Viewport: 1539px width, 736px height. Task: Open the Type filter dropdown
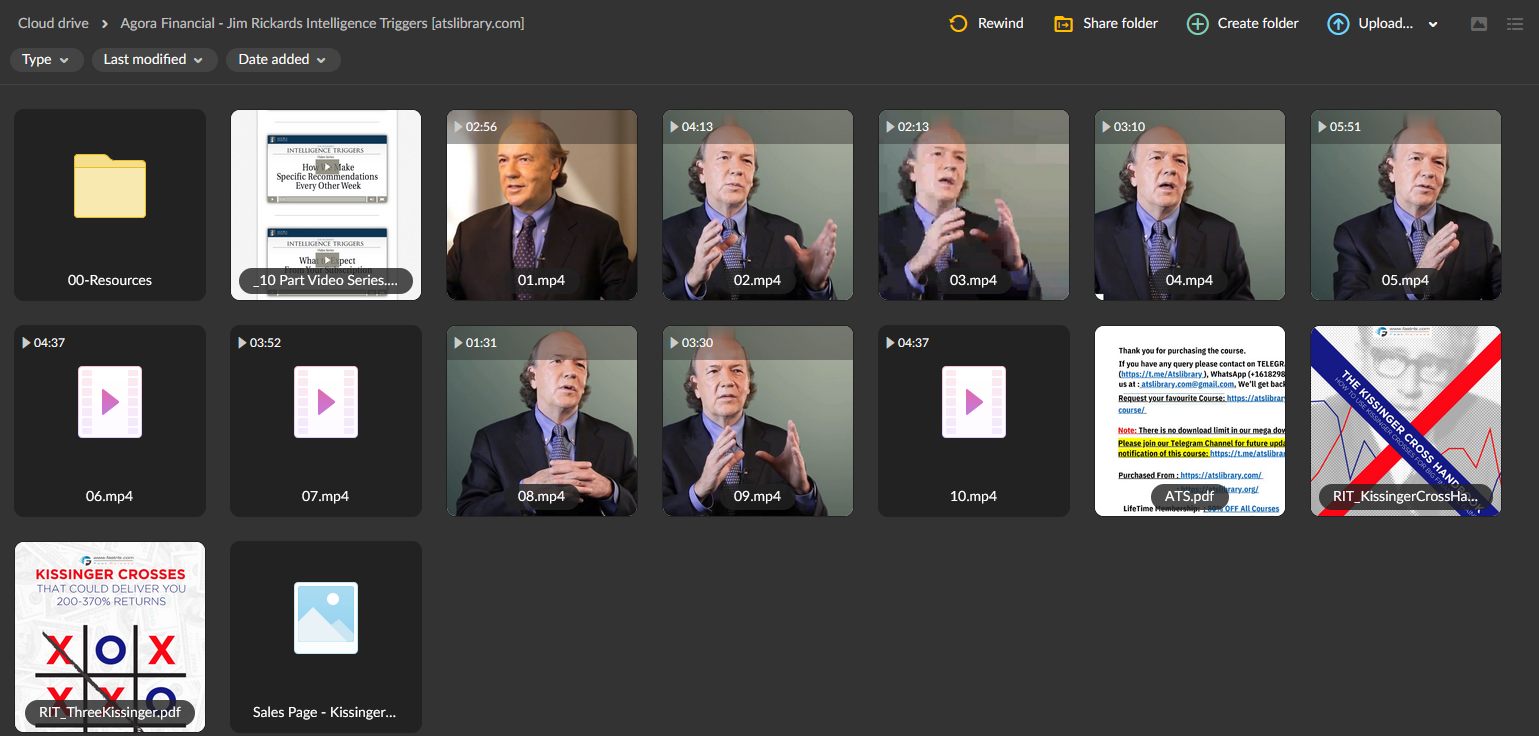coord(46,59)
